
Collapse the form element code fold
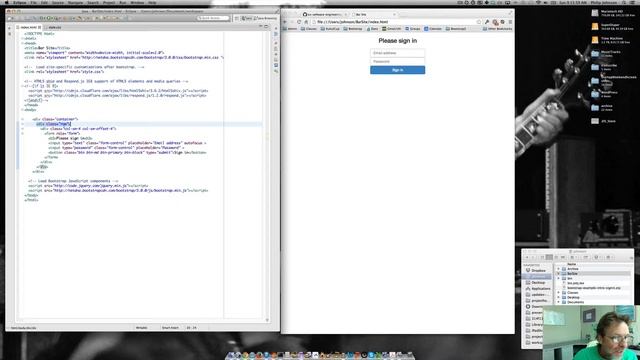[22, 133]
